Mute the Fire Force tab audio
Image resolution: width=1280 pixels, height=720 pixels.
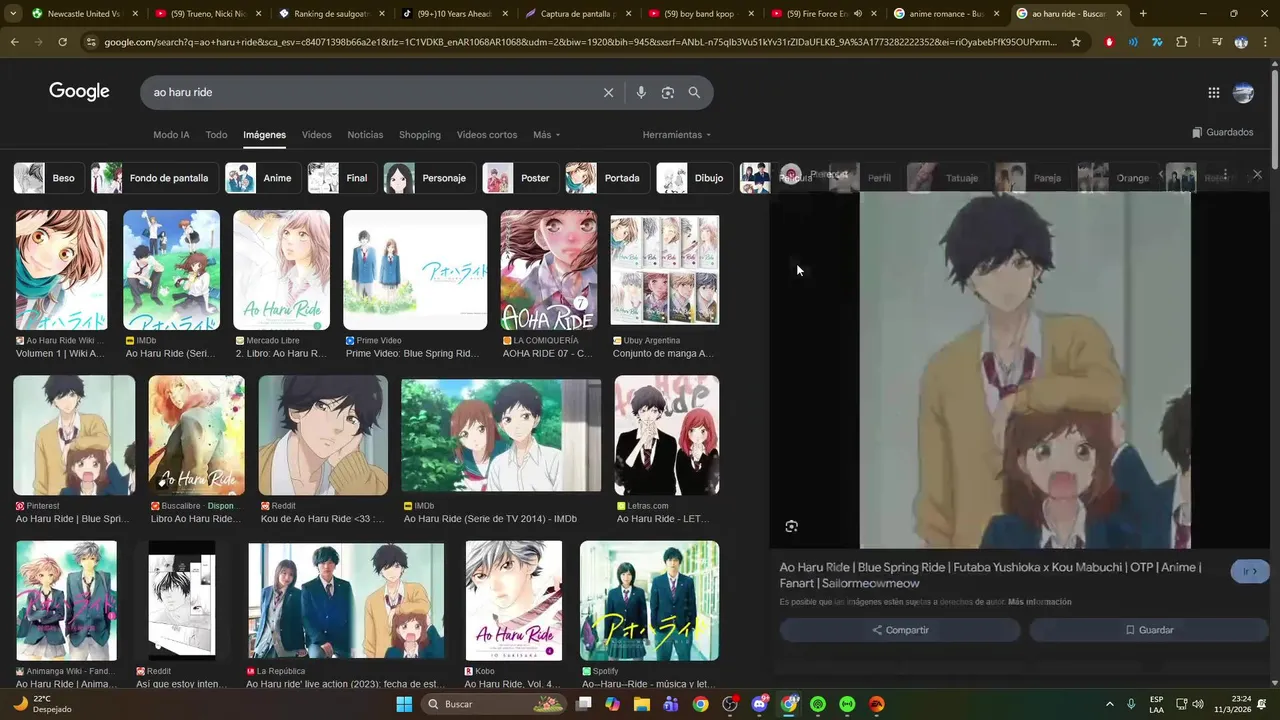pos(858,14)
